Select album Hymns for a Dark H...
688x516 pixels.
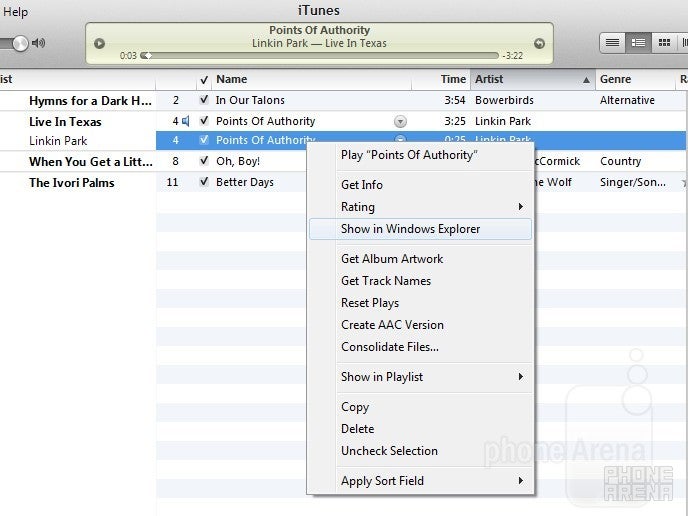90,101
